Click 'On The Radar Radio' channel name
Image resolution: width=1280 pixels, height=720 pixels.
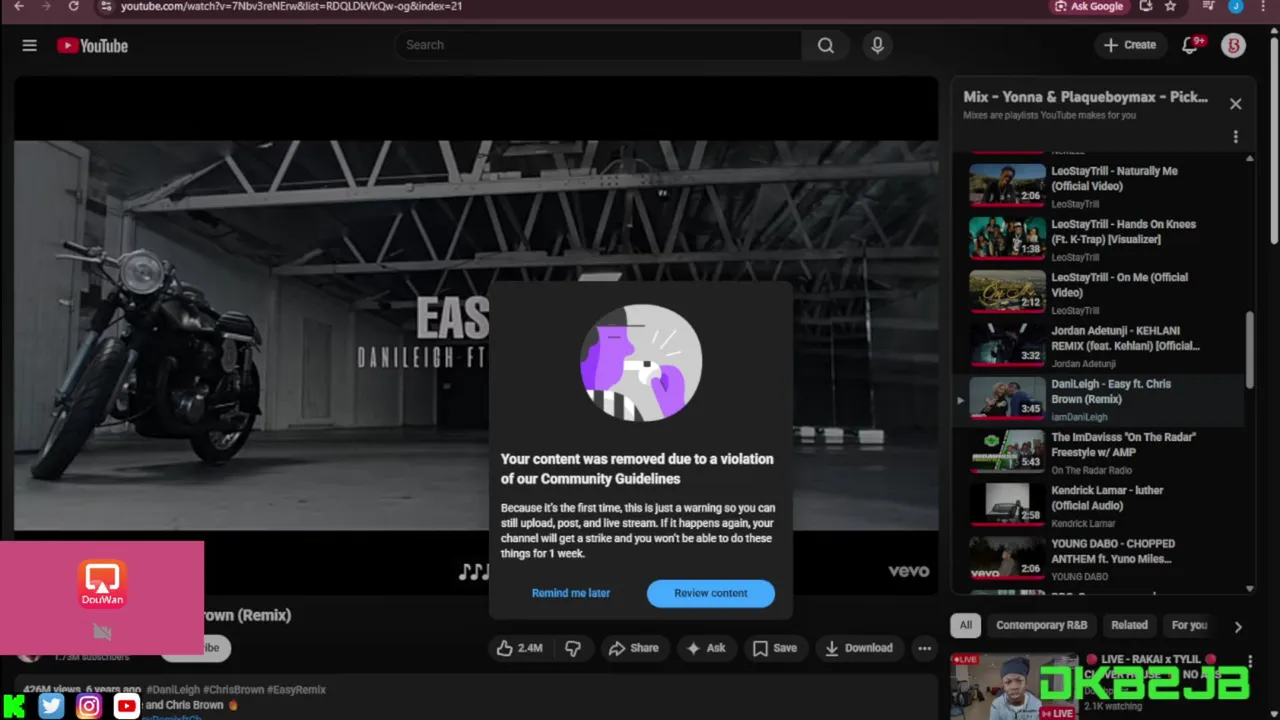pyautogui.click(x=1091, y=470)
